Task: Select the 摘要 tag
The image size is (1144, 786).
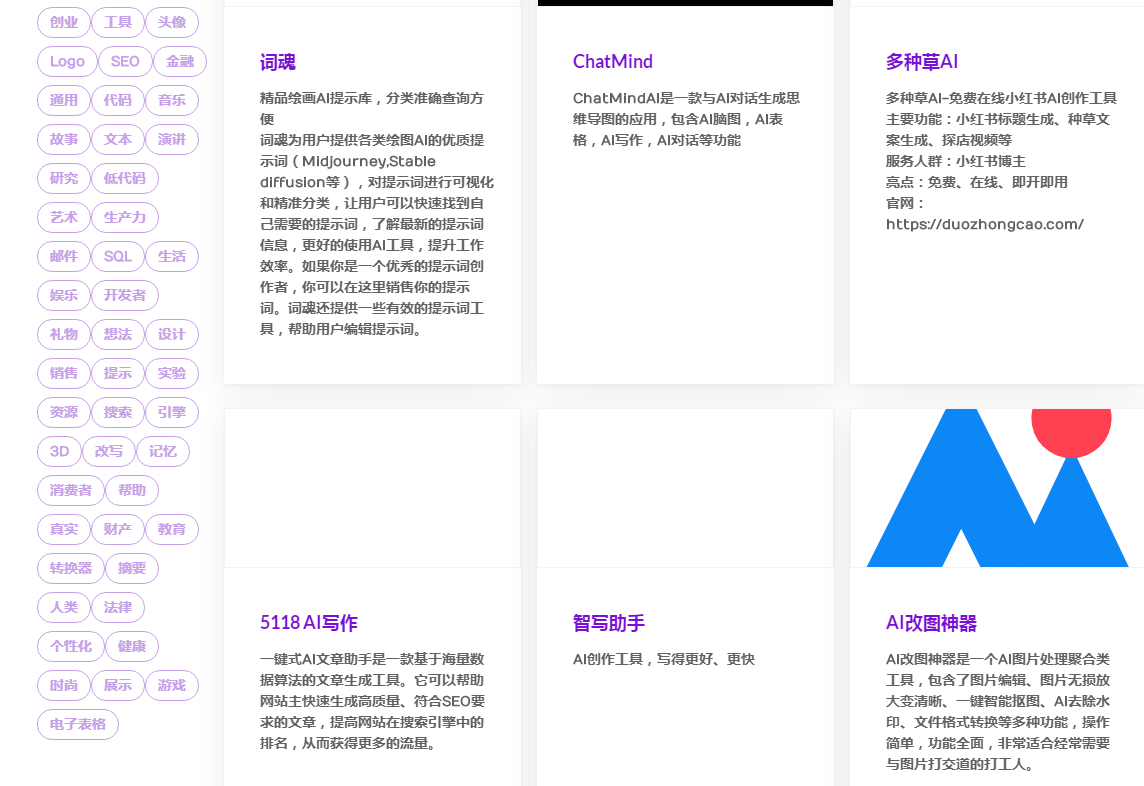Action: pyautogui.click(x=132, y=568)
